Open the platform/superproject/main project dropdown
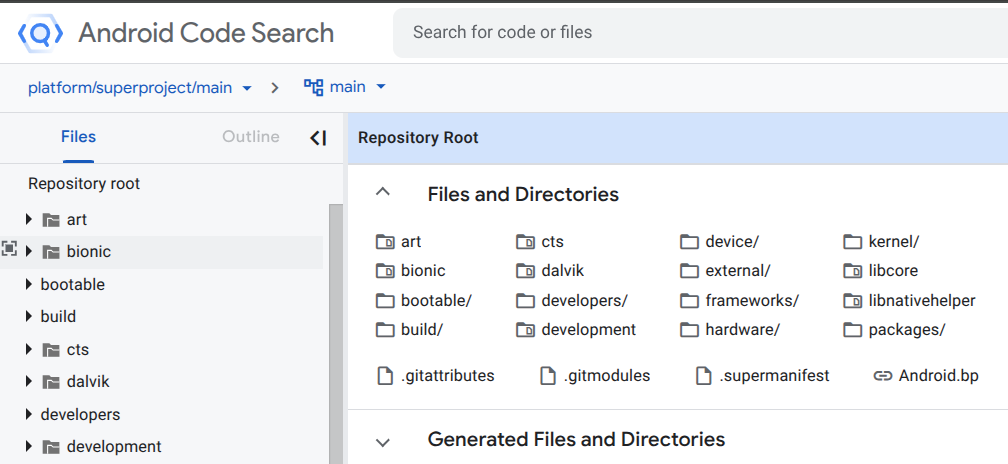Image resolution: width=1008 pixels, height=464 pixels. coord(140,87)
